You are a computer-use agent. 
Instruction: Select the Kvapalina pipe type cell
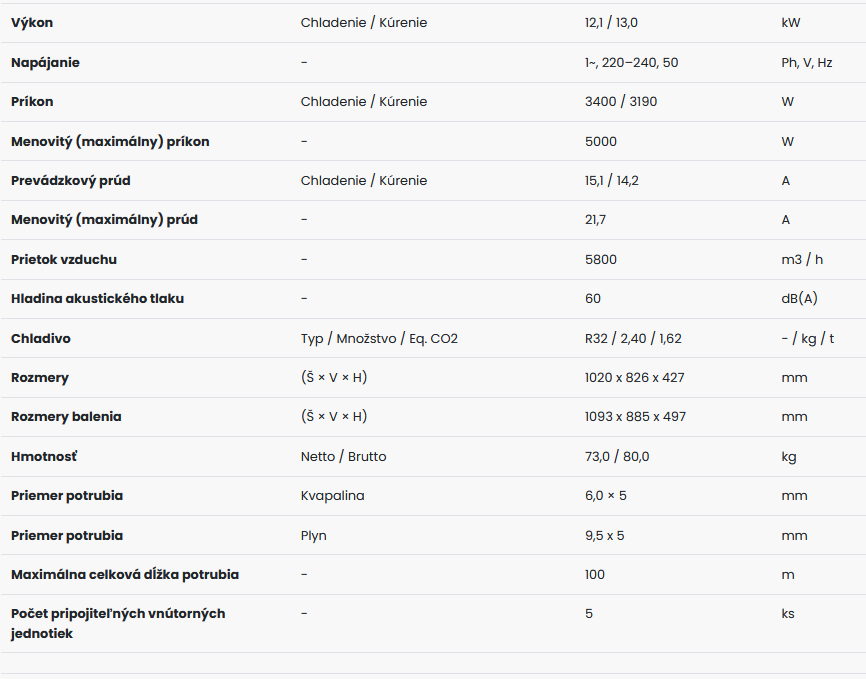[332, 496]
